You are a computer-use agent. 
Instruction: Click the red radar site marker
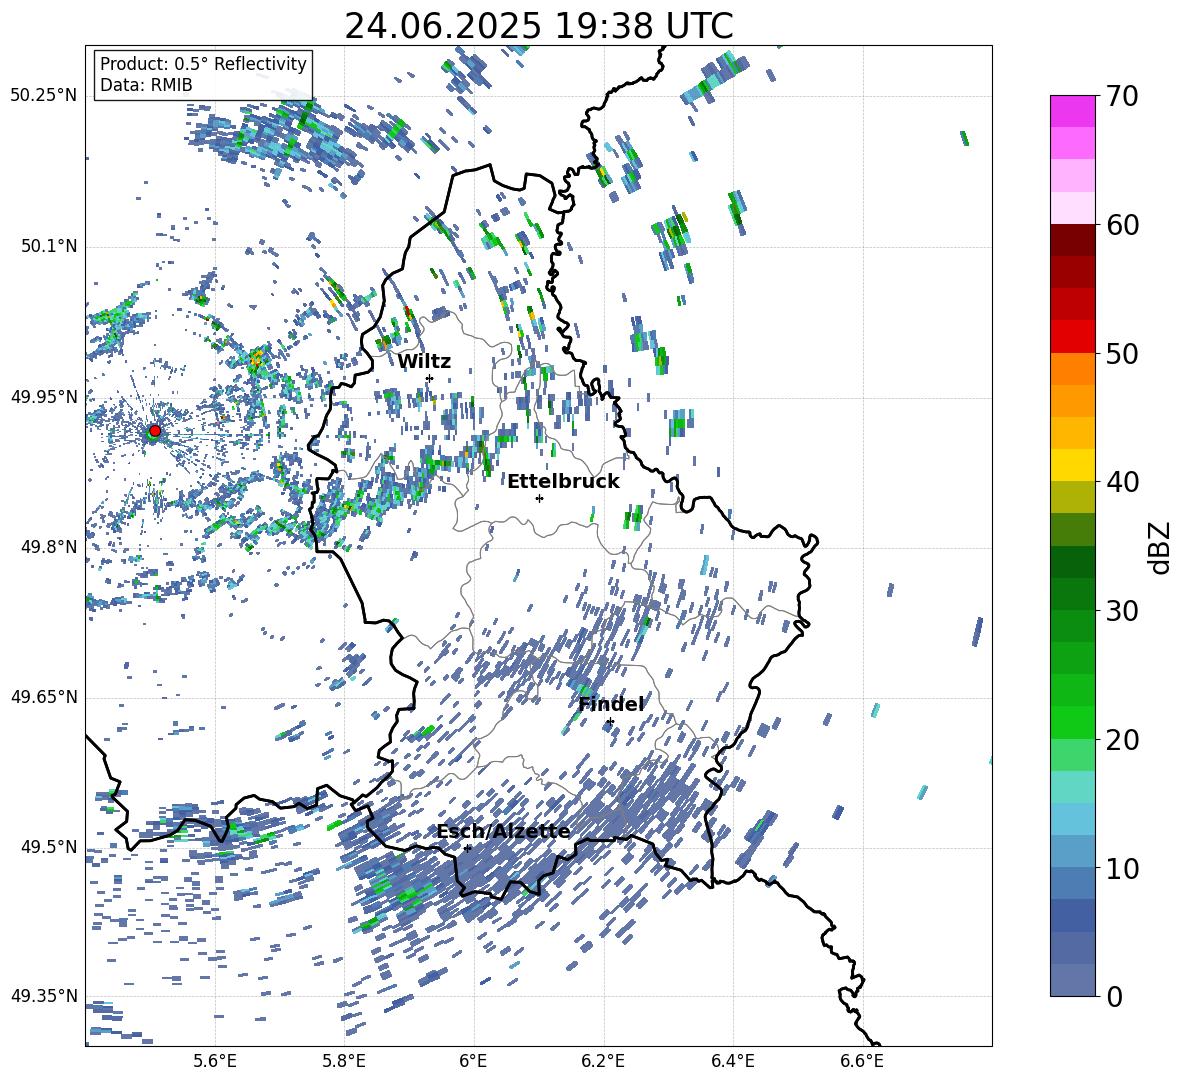155,431
